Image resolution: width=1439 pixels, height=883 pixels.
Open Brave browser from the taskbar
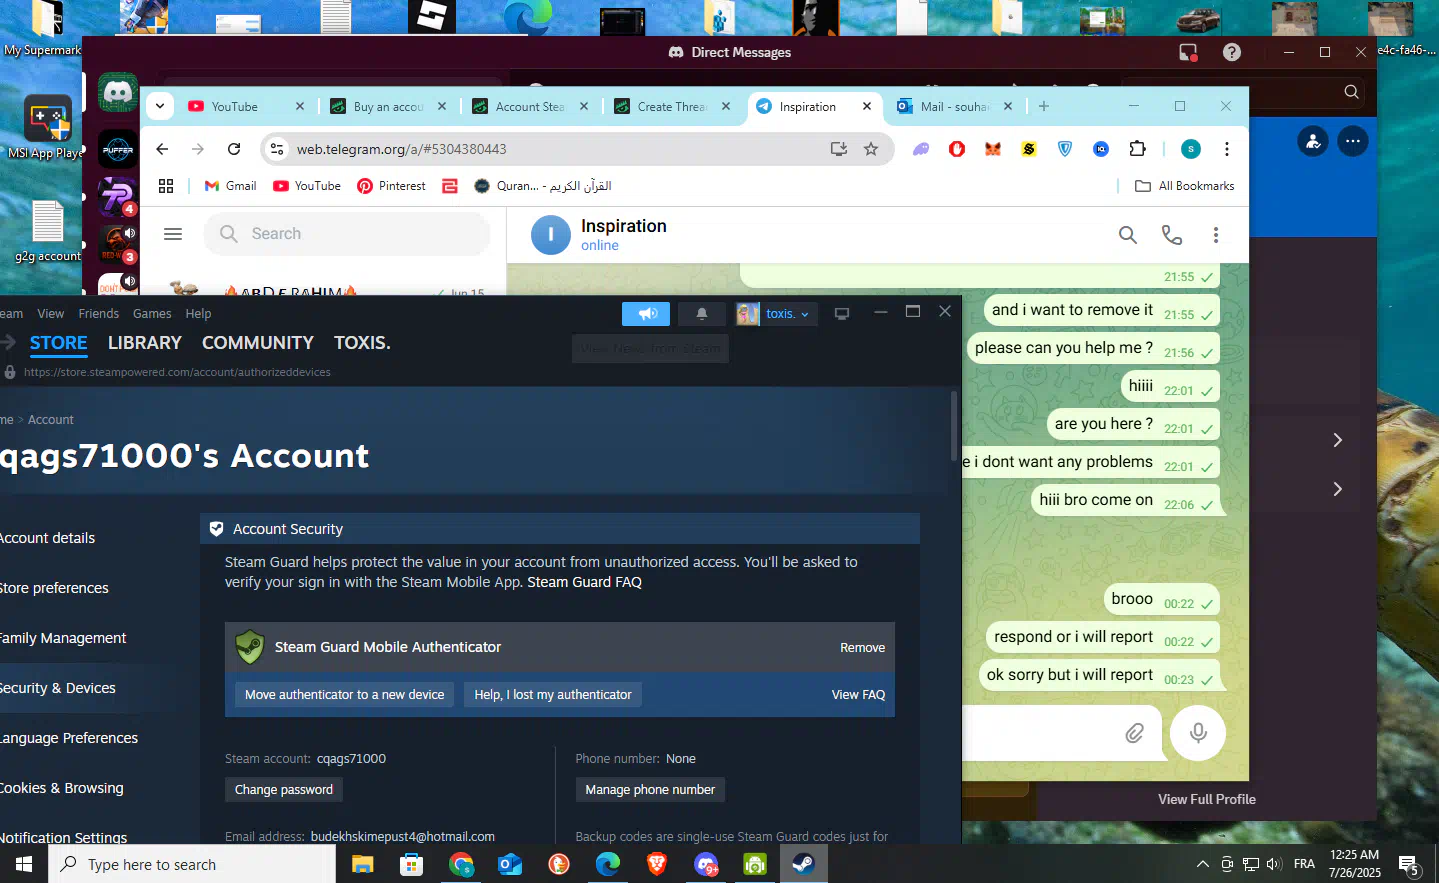tap(657, 864)
